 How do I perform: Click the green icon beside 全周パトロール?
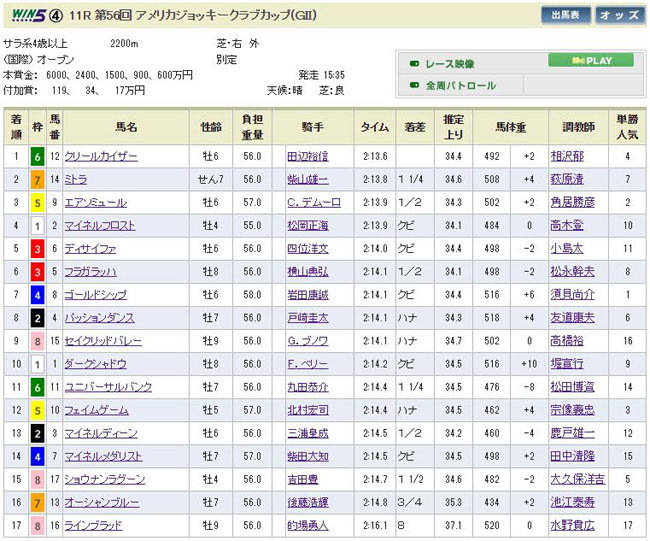pos(414,86)
